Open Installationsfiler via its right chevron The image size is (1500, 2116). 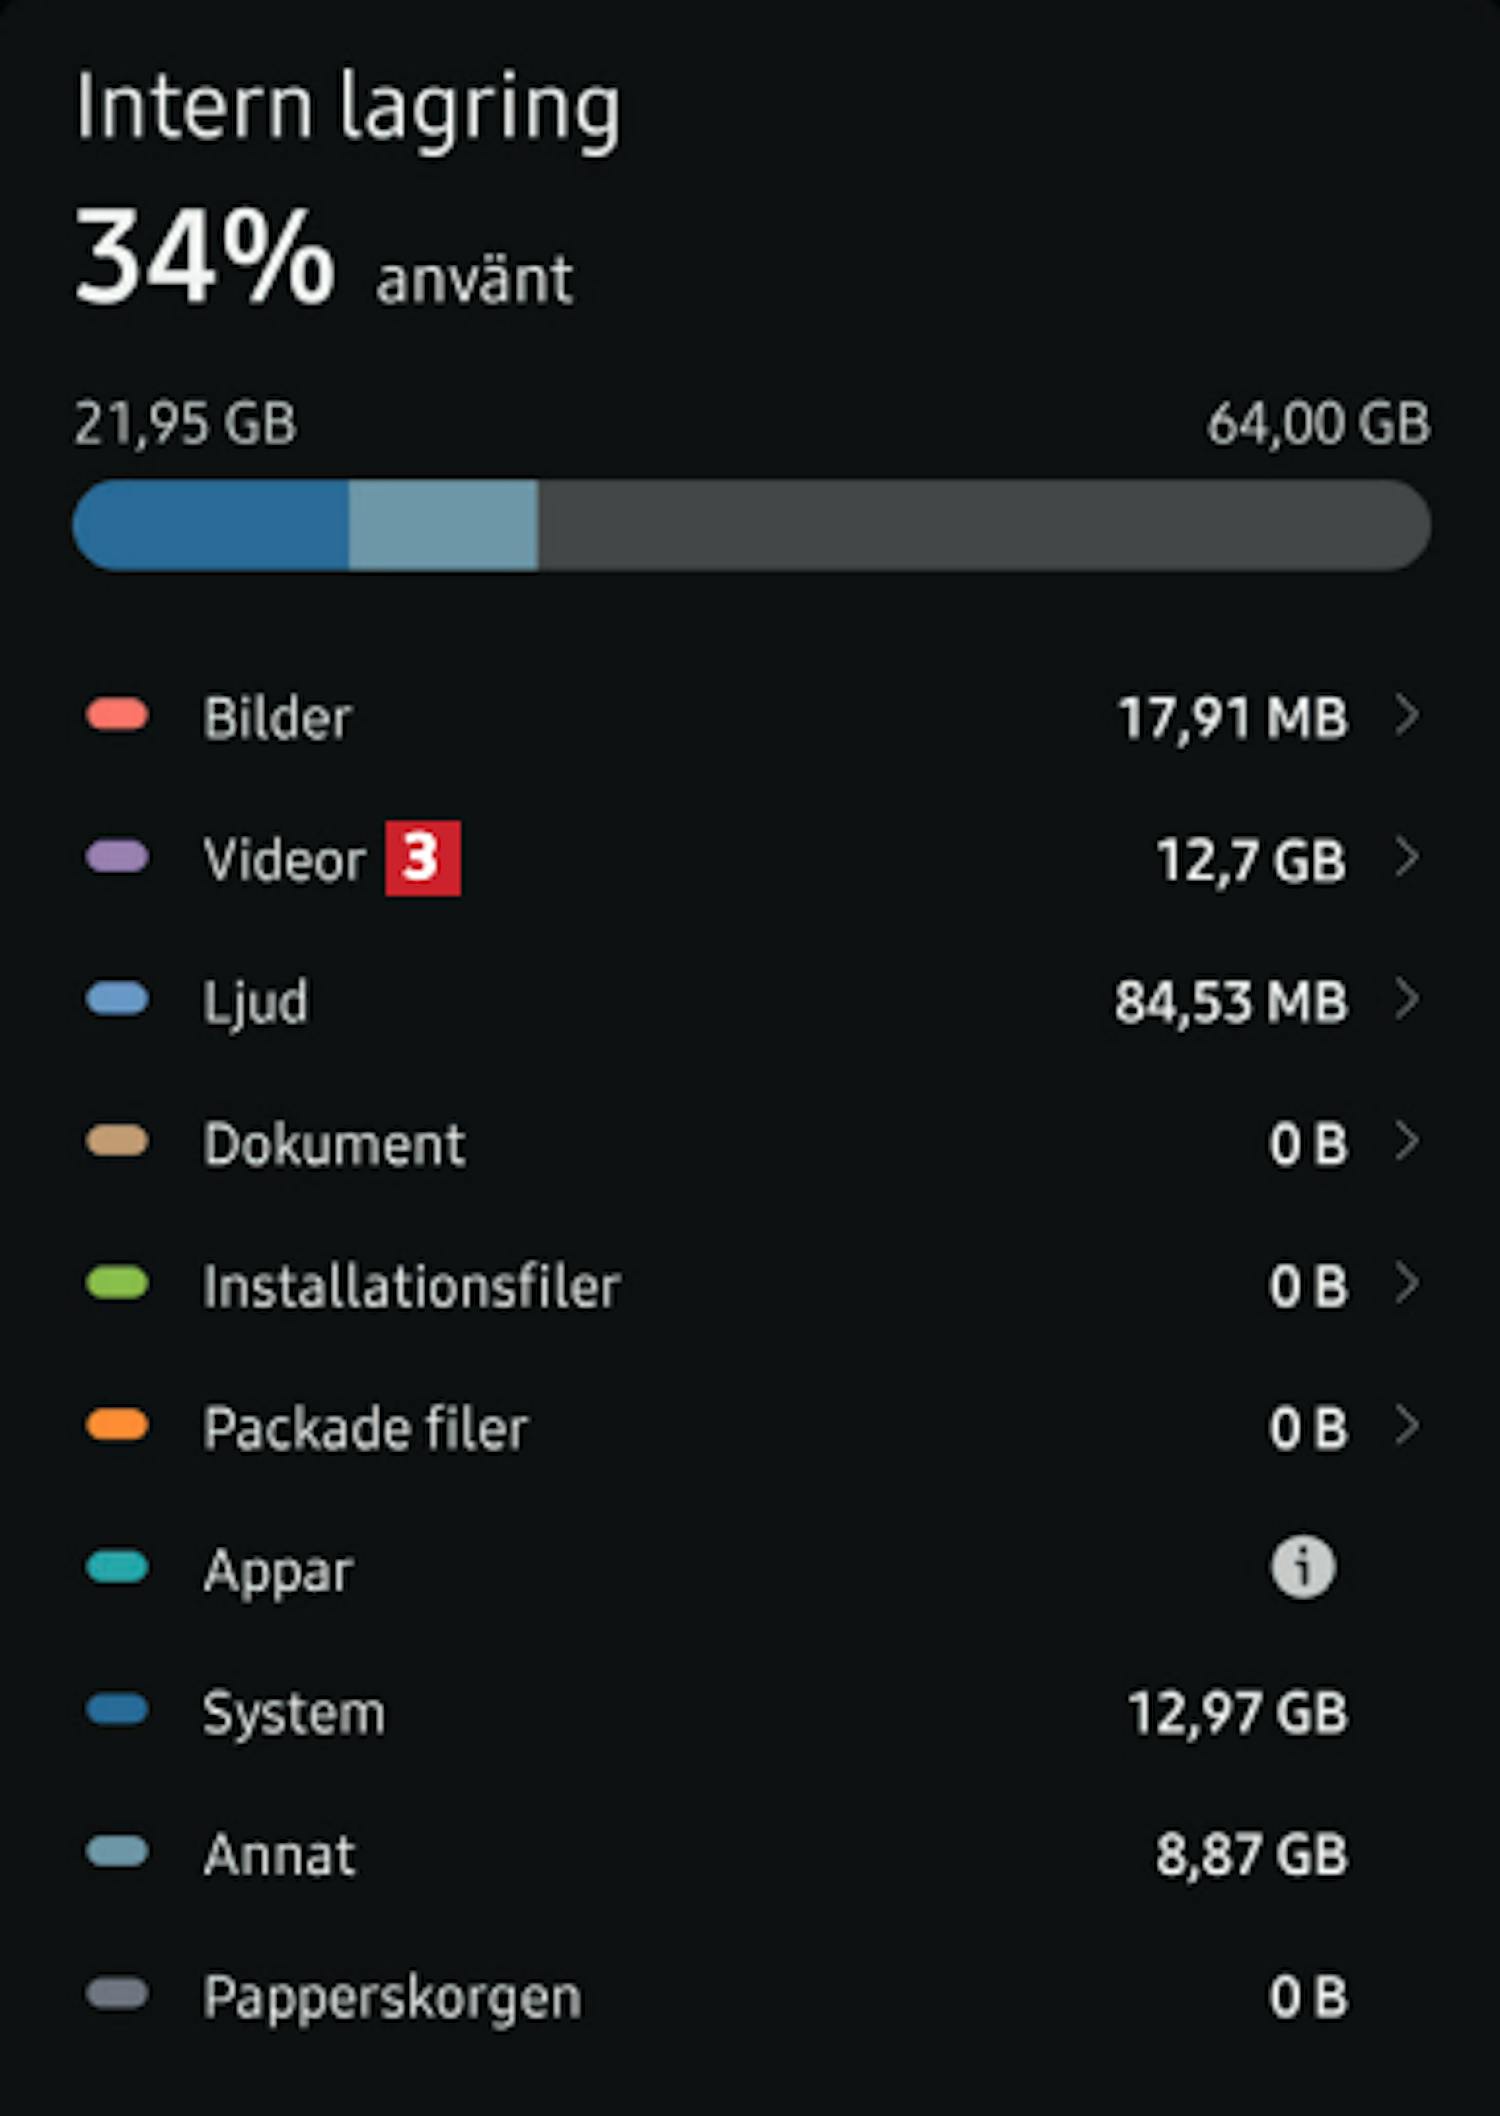pos(1407,1284)
